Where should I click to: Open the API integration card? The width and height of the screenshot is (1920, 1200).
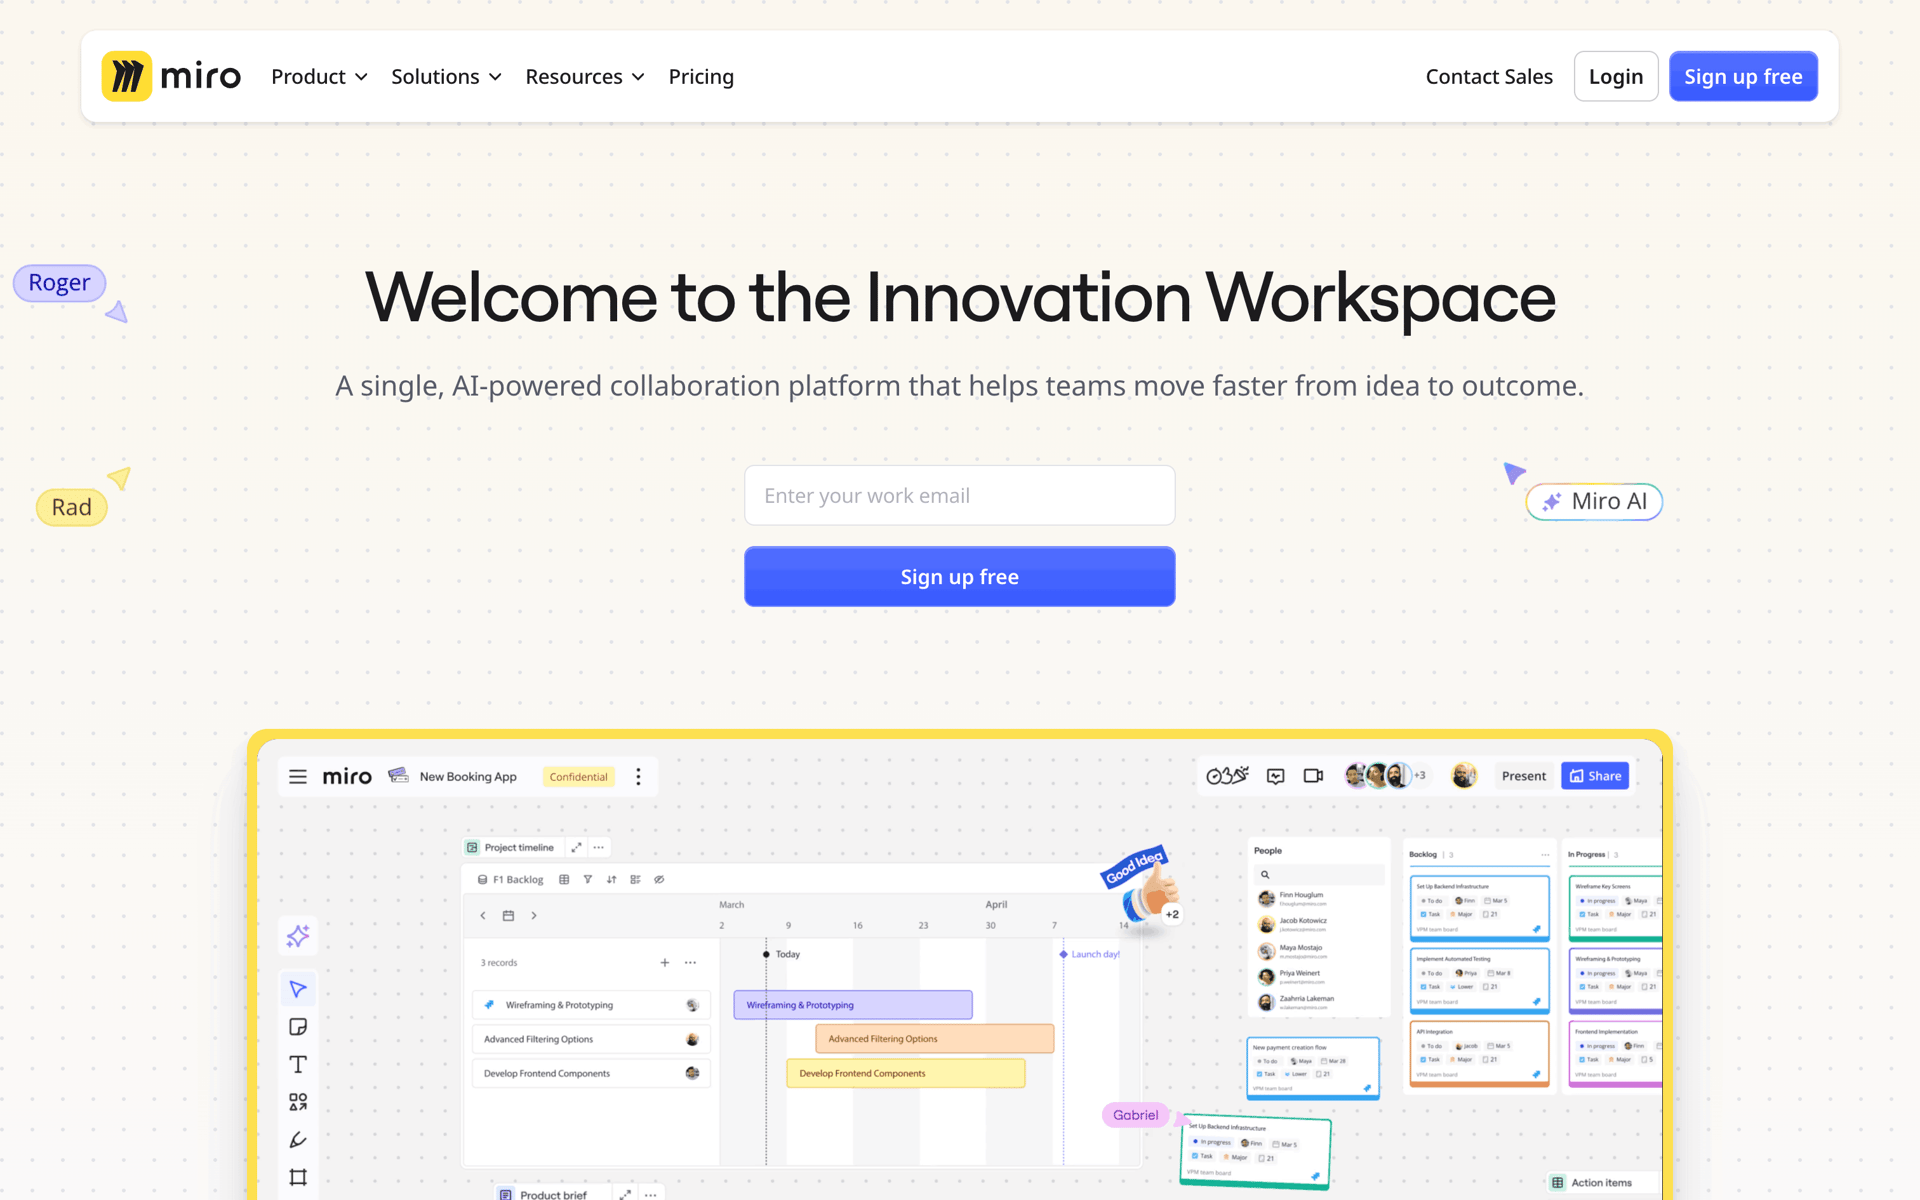pyautogui.click(x=1479, y=1053)
